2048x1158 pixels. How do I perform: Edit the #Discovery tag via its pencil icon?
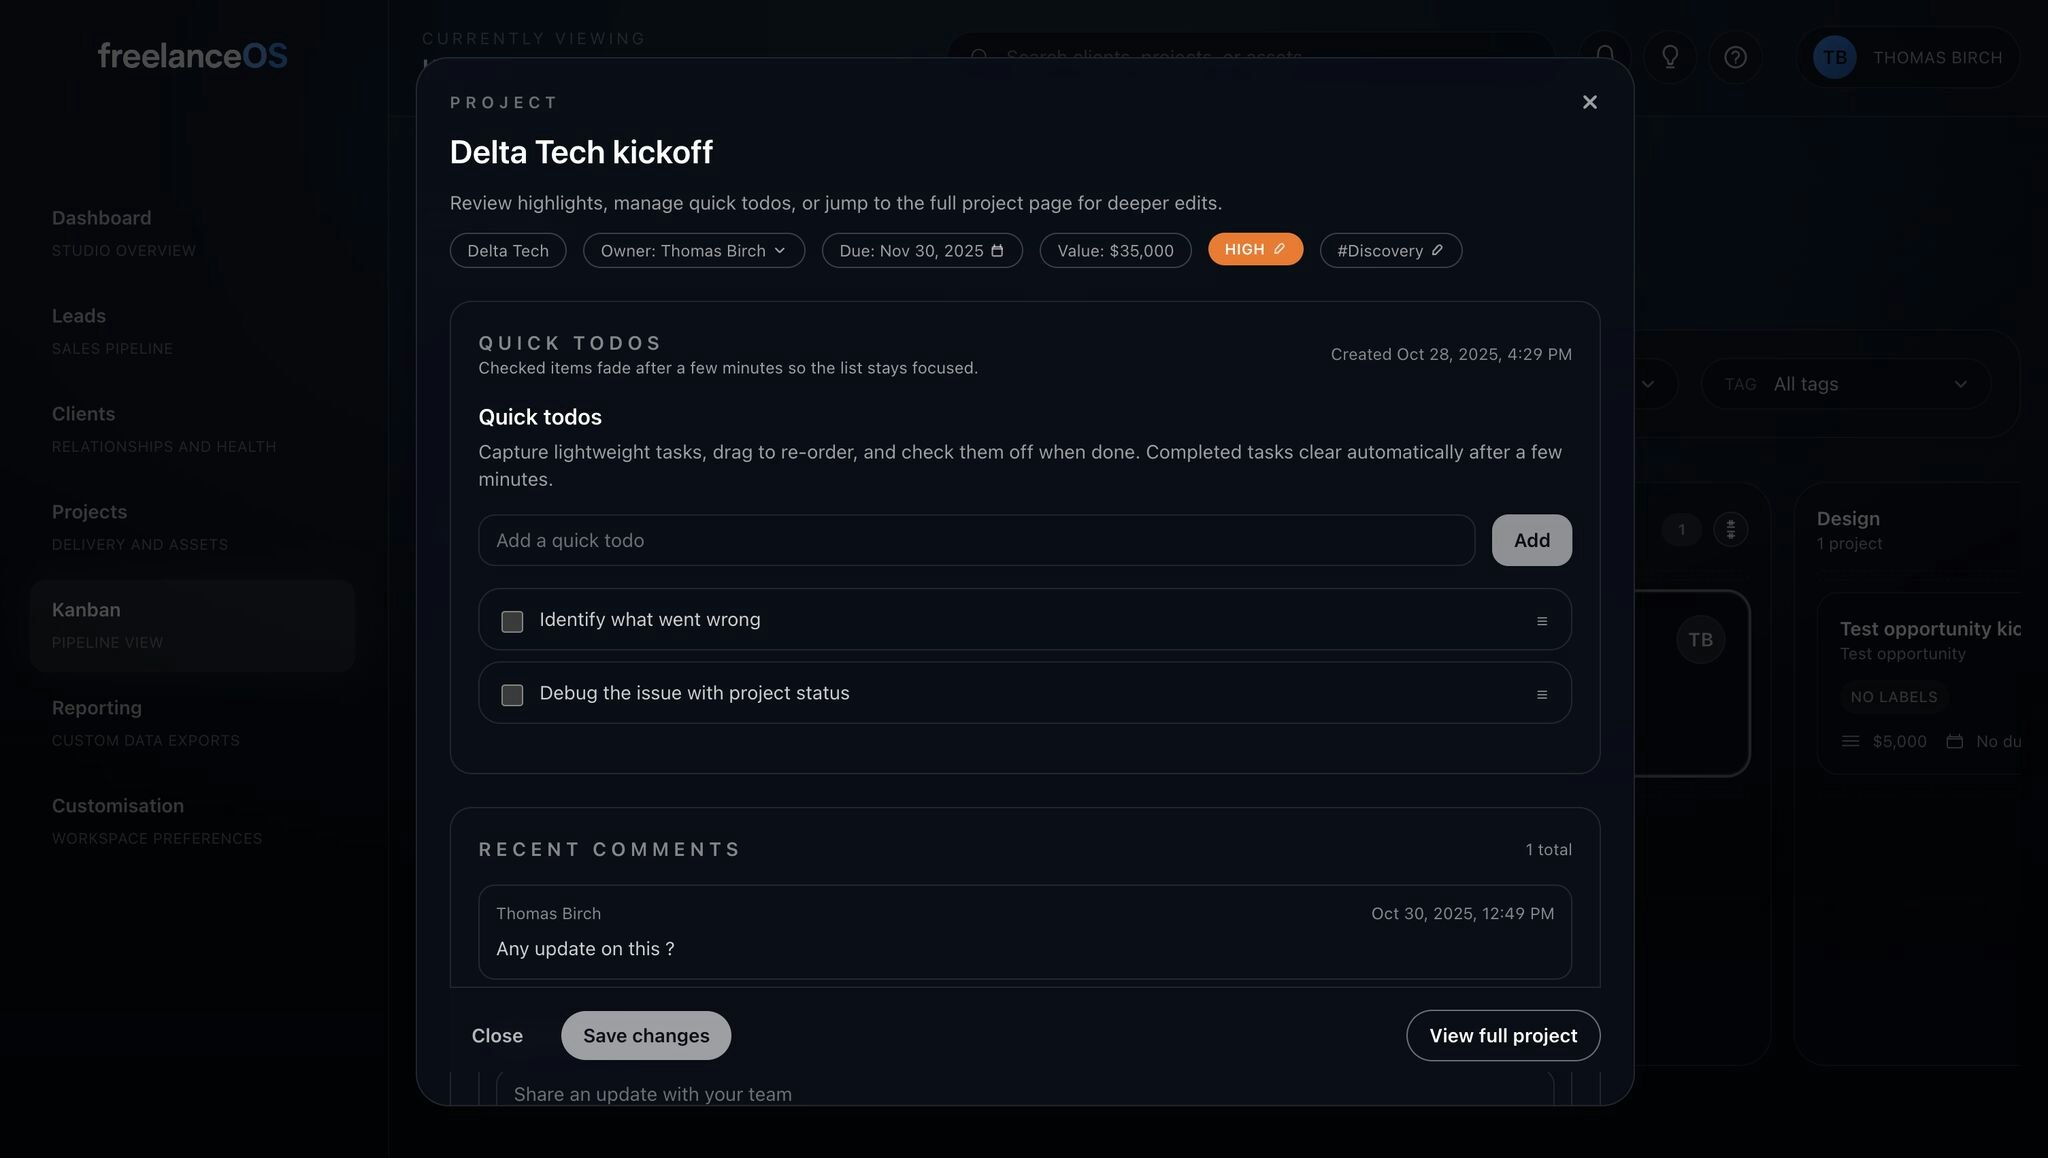(1438, 250)
